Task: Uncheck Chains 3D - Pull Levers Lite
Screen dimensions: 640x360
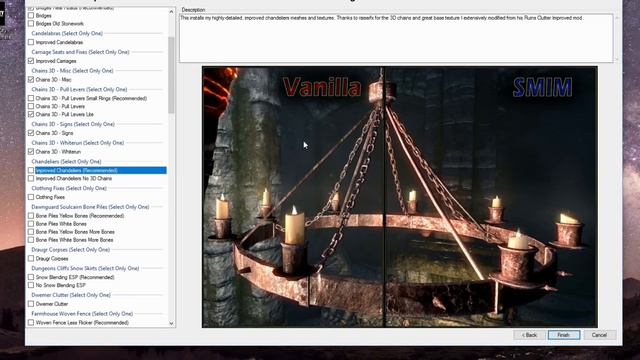Action: point(31,114)
